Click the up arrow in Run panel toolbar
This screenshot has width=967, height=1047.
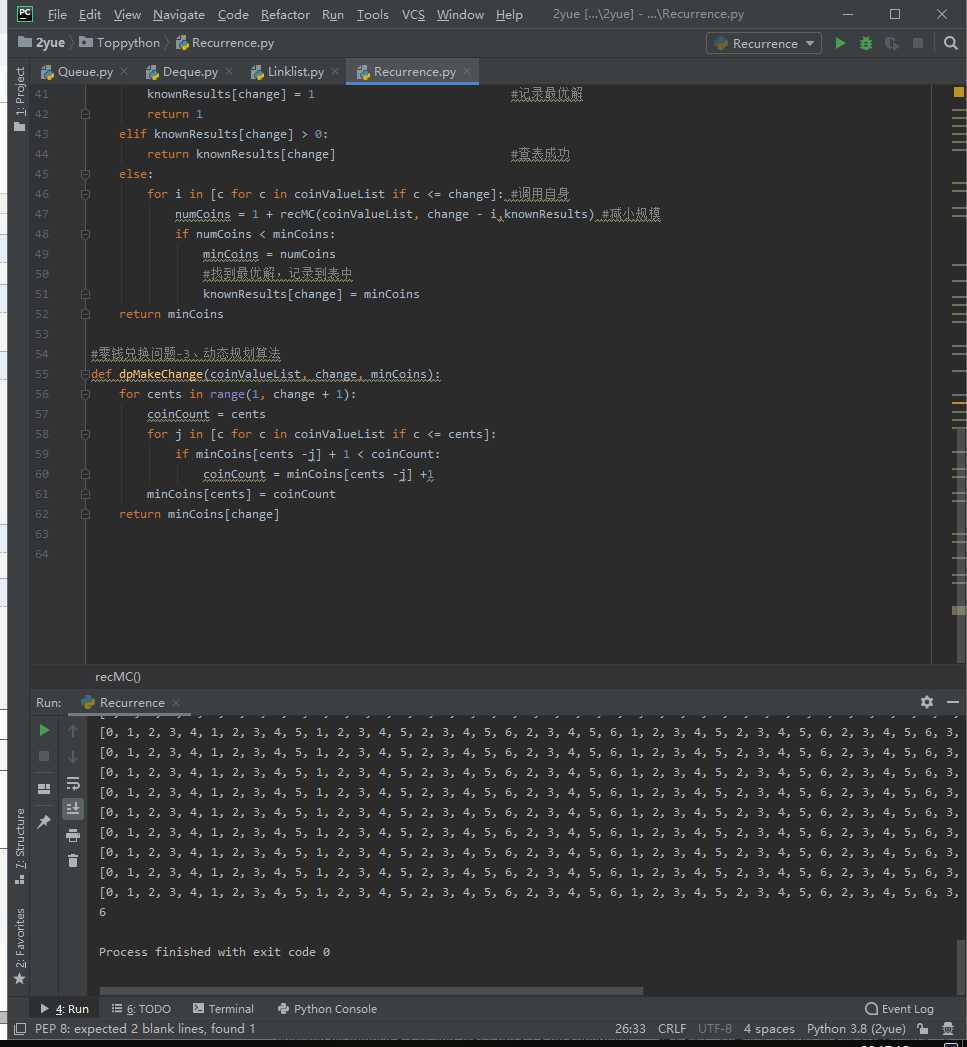click(x=73, y=730)
